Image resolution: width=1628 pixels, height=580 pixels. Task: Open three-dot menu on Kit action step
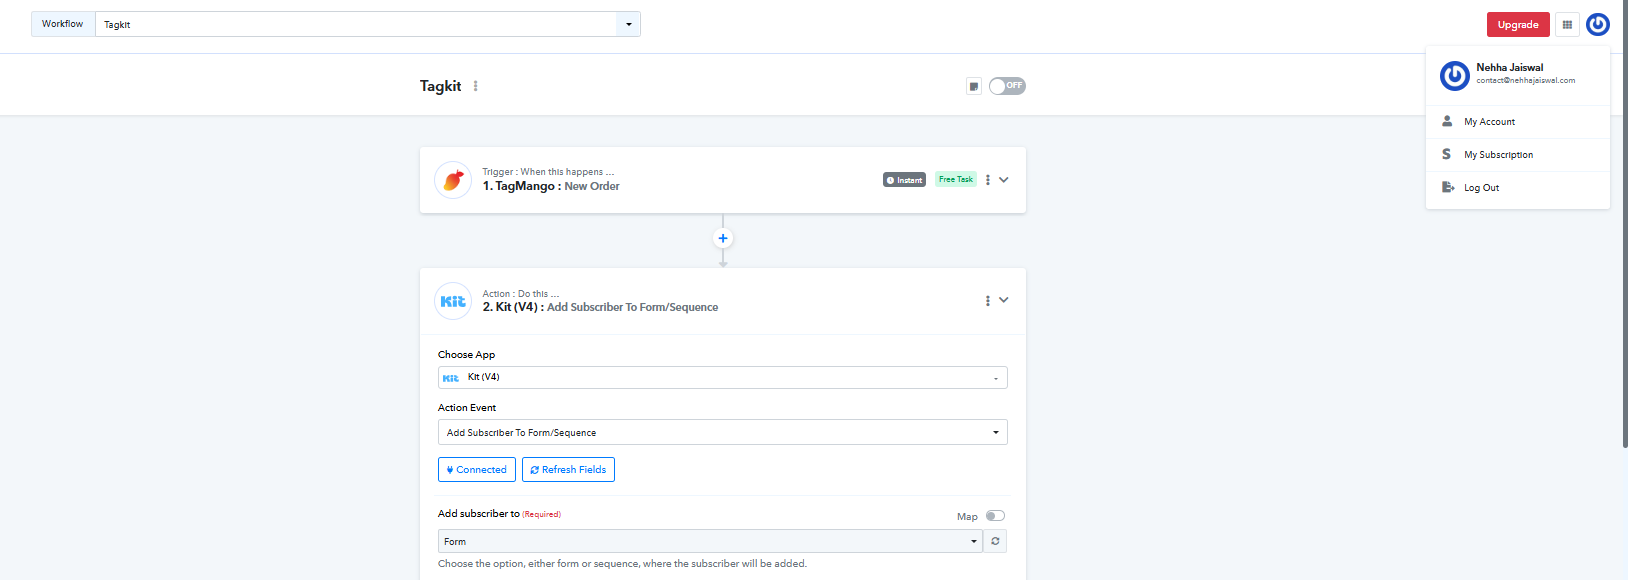click(x=987, y=301)
